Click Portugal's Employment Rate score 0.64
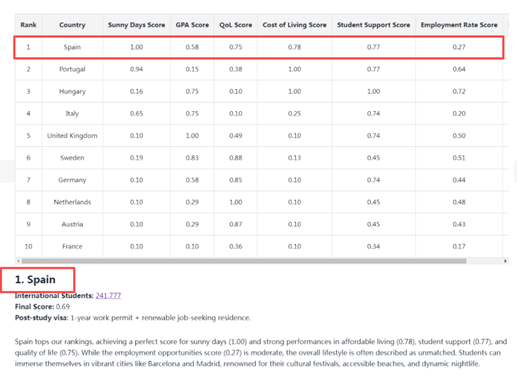The image size is (517, 385). pos(459,69)
